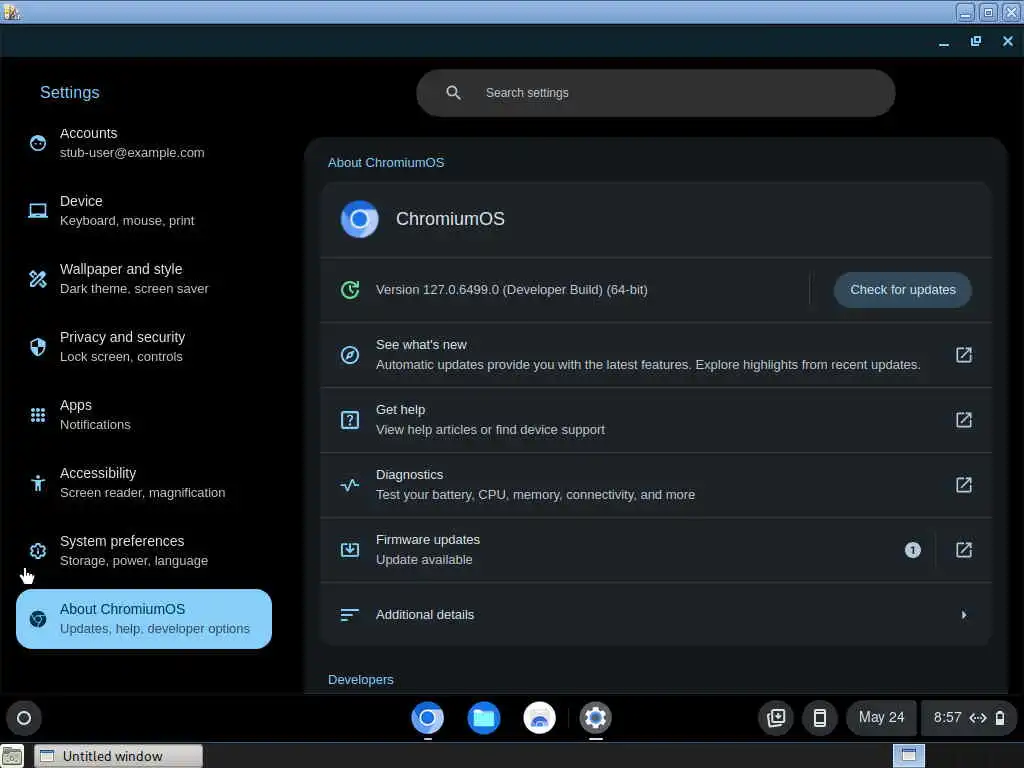This screenshot has height=768, width=1024.
Task: Restore the Settings window size
Action: click(x=976, y=41)
